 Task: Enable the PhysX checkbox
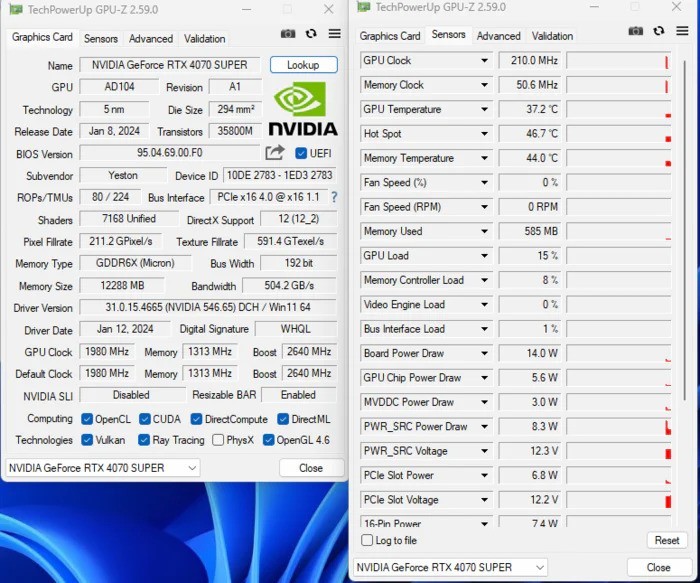point(218,440)
